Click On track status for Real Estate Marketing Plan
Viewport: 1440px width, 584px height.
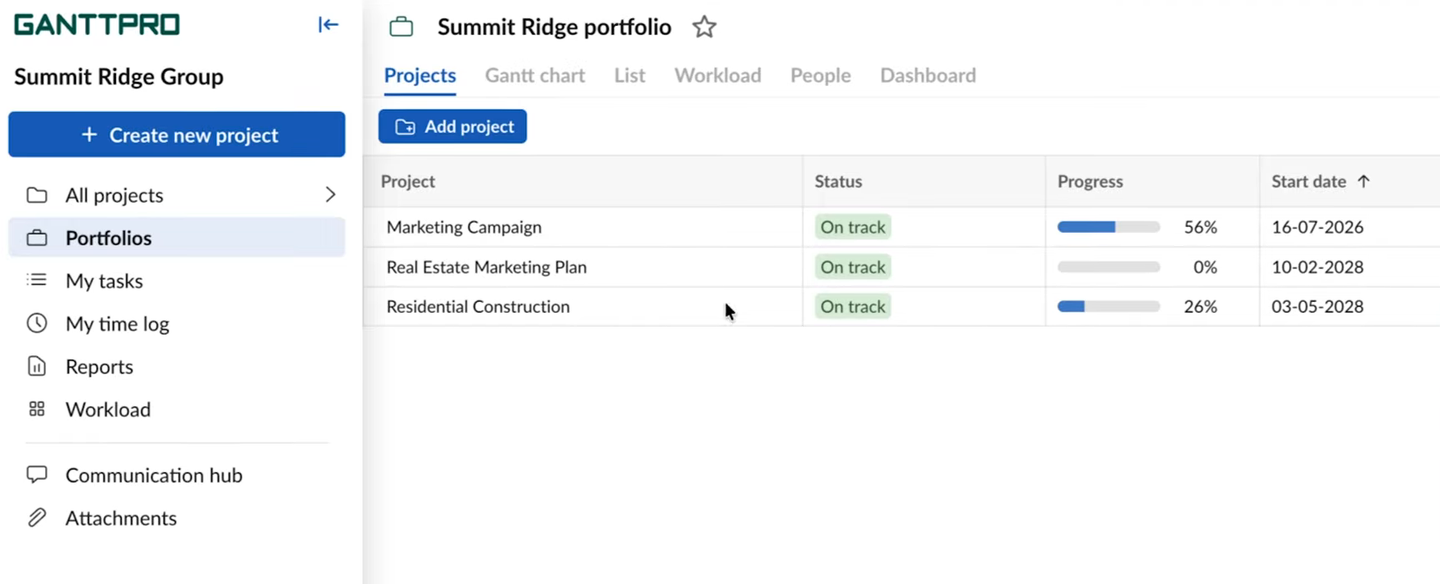tap(853, 267)
